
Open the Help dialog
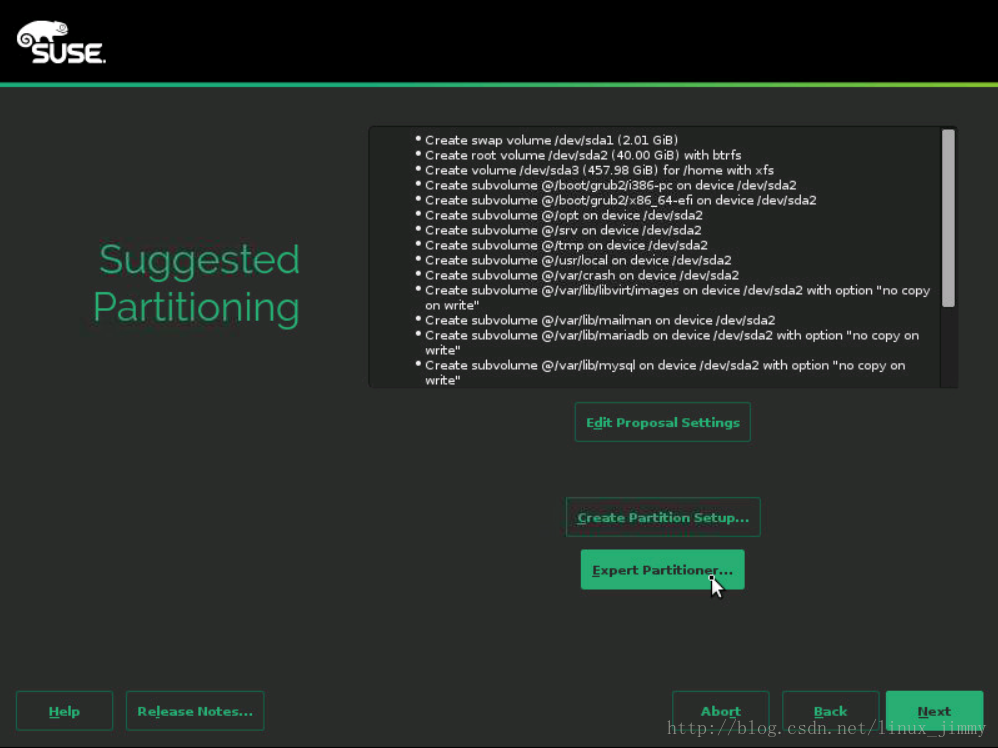tap(64, 711)
